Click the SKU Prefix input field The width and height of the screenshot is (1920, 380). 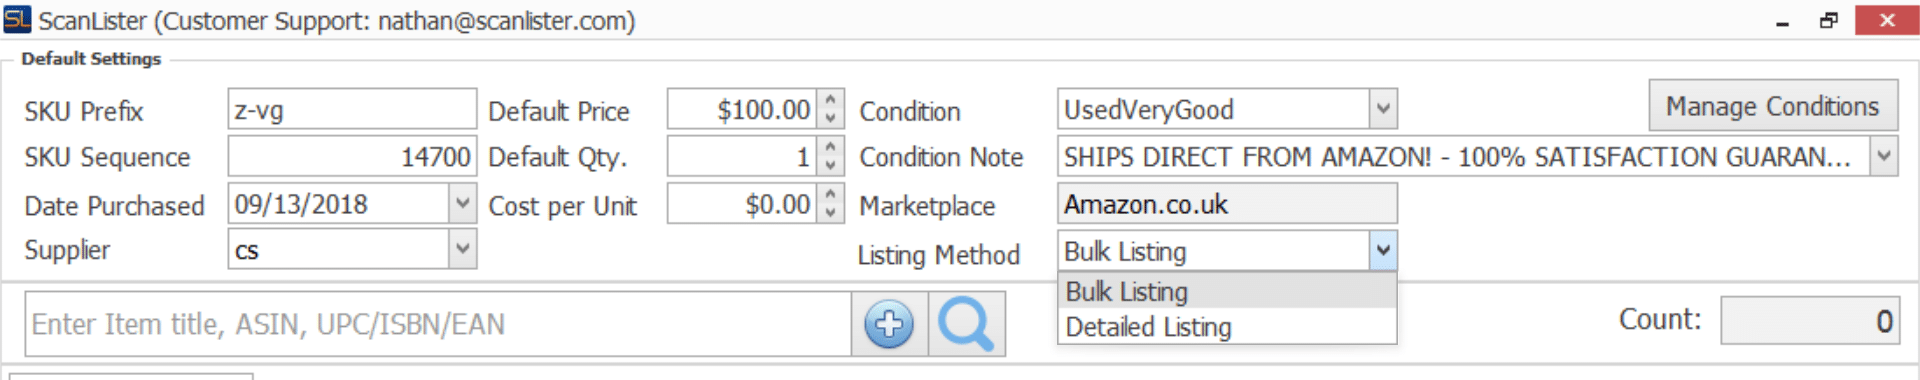coord(352,109)
